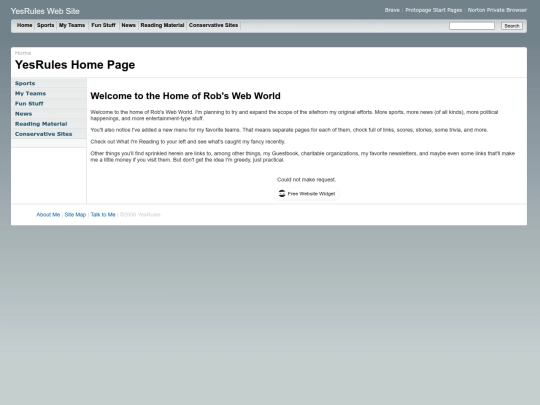This screenshot has height=405, width=540.
Task: Open Conservative Sites in top navigation bar
Action: tap(213, 25)
